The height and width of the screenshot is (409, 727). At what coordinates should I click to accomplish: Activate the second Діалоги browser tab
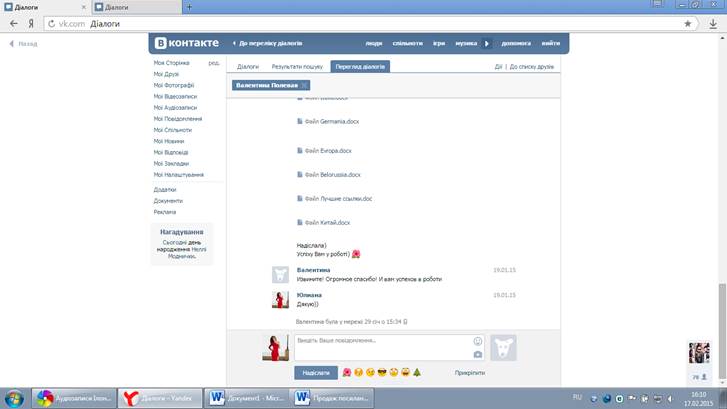137,7
